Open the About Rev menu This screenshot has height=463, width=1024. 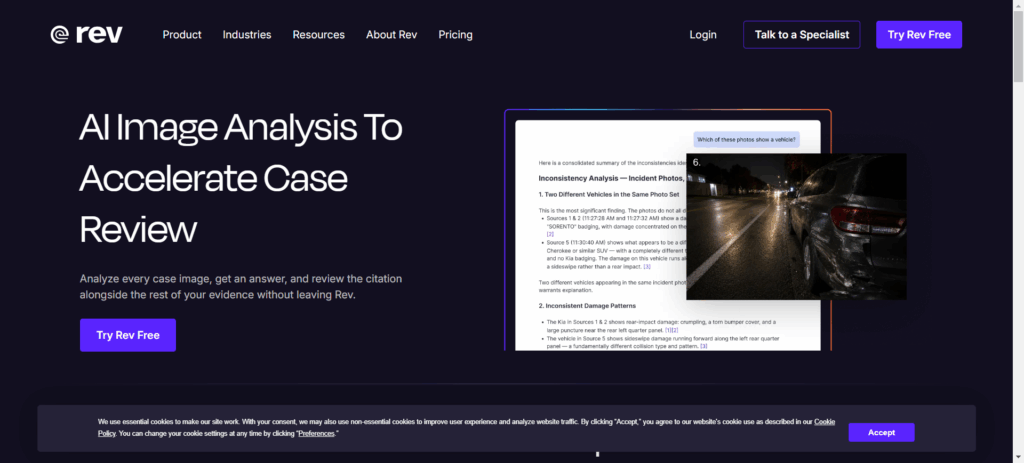tap(392, 35)
